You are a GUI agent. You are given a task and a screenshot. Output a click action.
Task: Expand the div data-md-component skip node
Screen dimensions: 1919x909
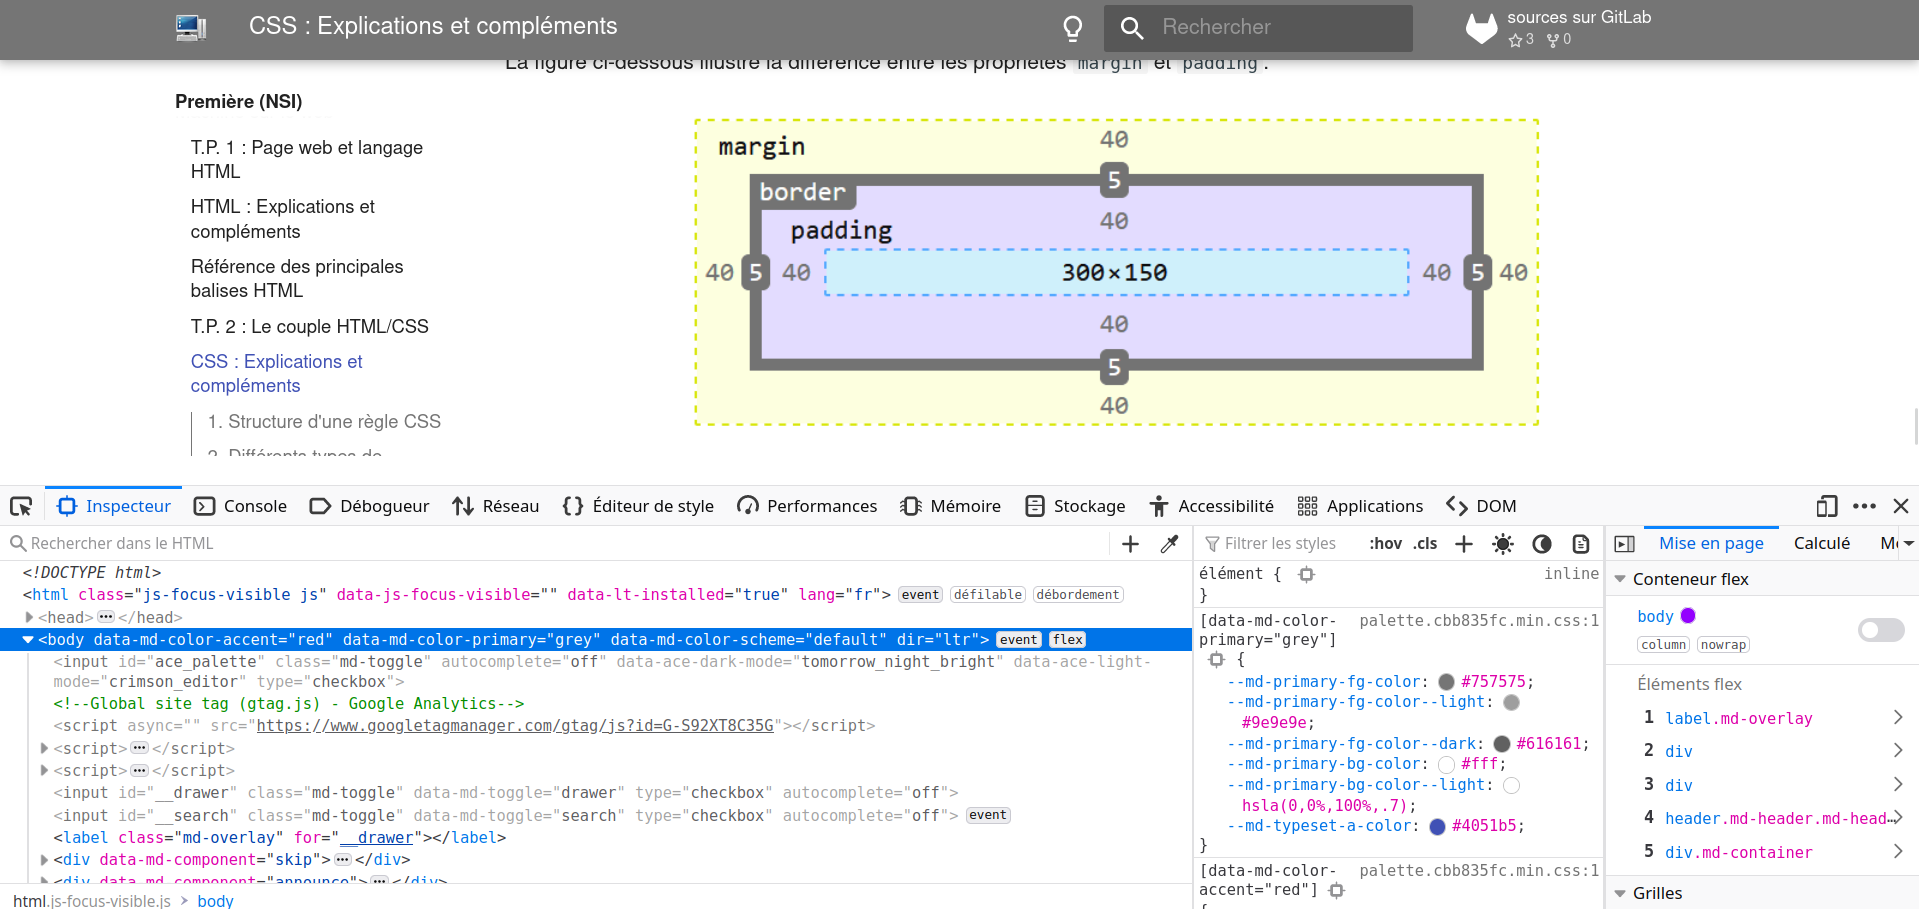pos(44,860)
